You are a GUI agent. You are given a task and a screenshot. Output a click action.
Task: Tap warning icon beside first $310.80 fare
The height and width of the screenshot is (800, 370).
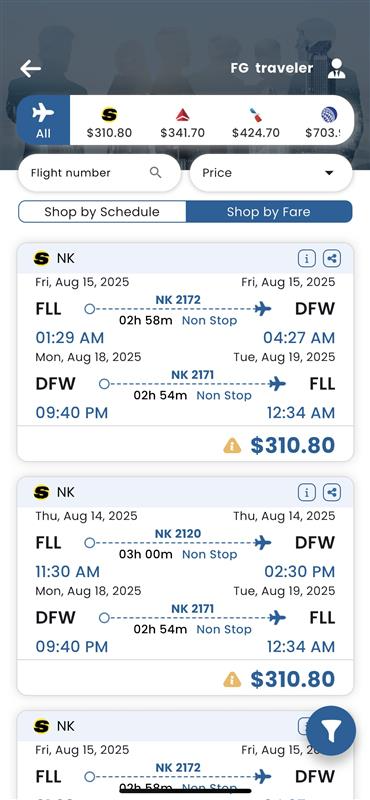point(232,445)
